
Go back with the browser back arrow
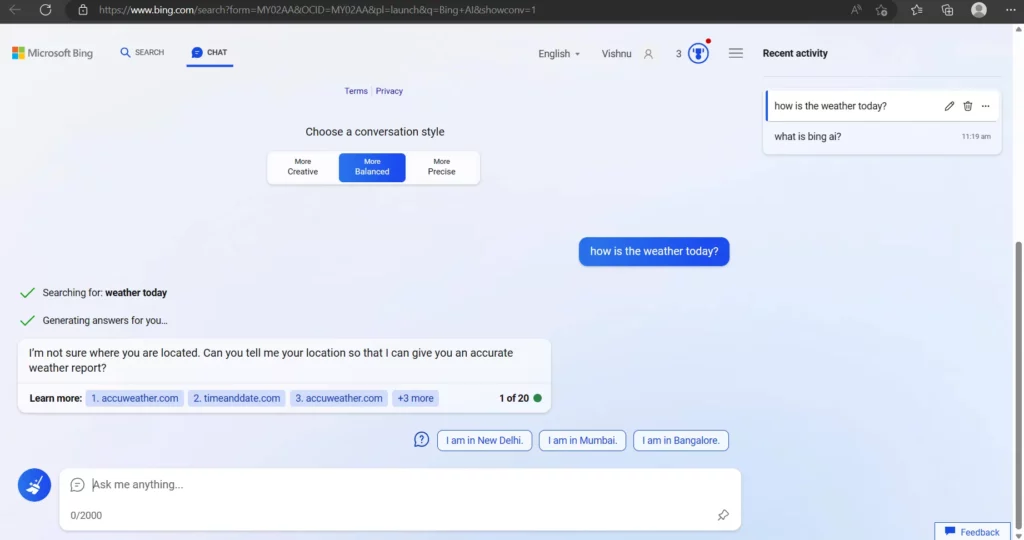tap(14, 10)
